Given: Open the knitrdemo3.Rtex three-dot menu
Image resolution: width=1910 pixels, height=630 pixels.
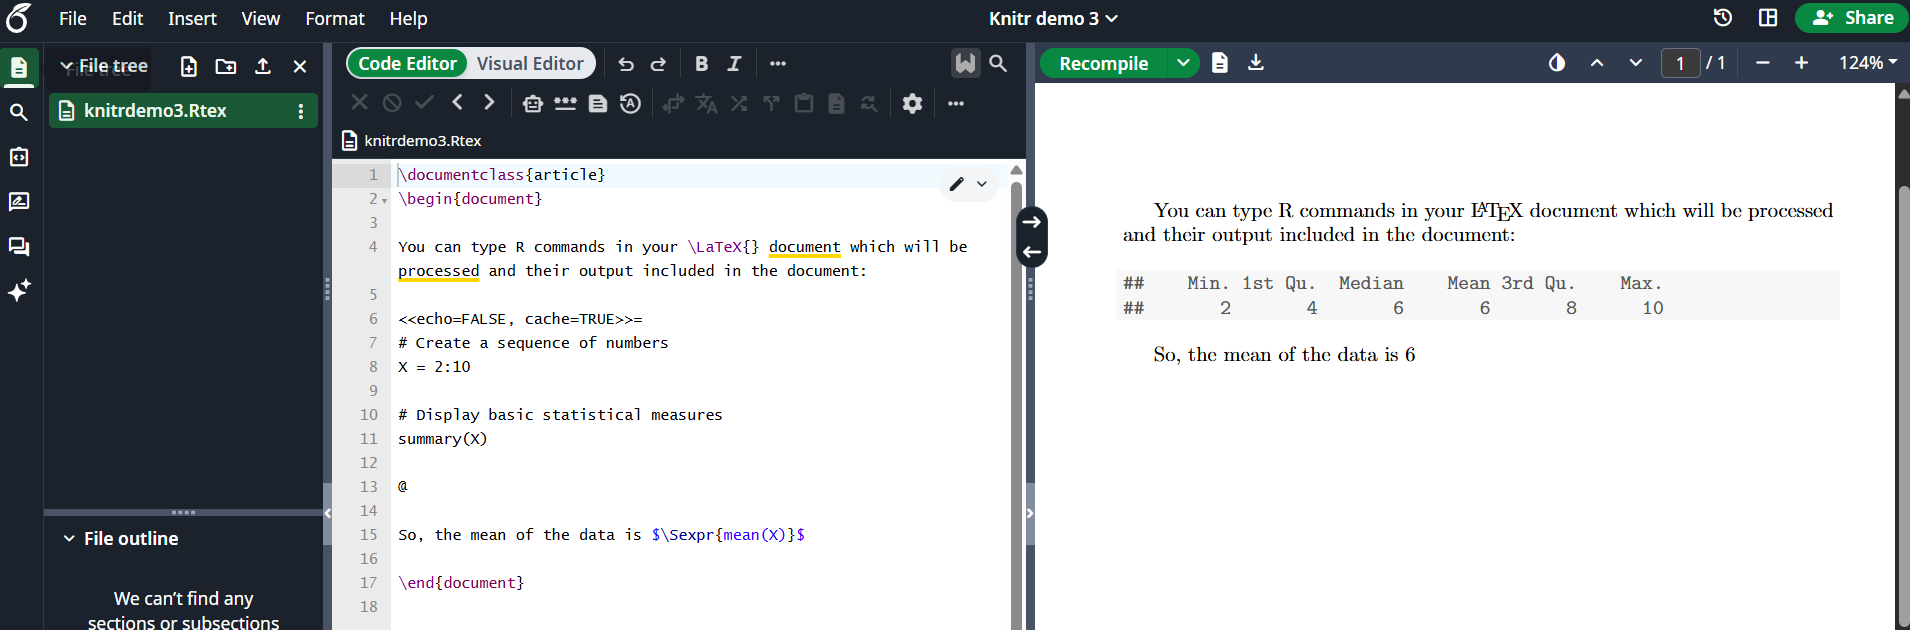Looking at the screenshot, I should [300, 111].
